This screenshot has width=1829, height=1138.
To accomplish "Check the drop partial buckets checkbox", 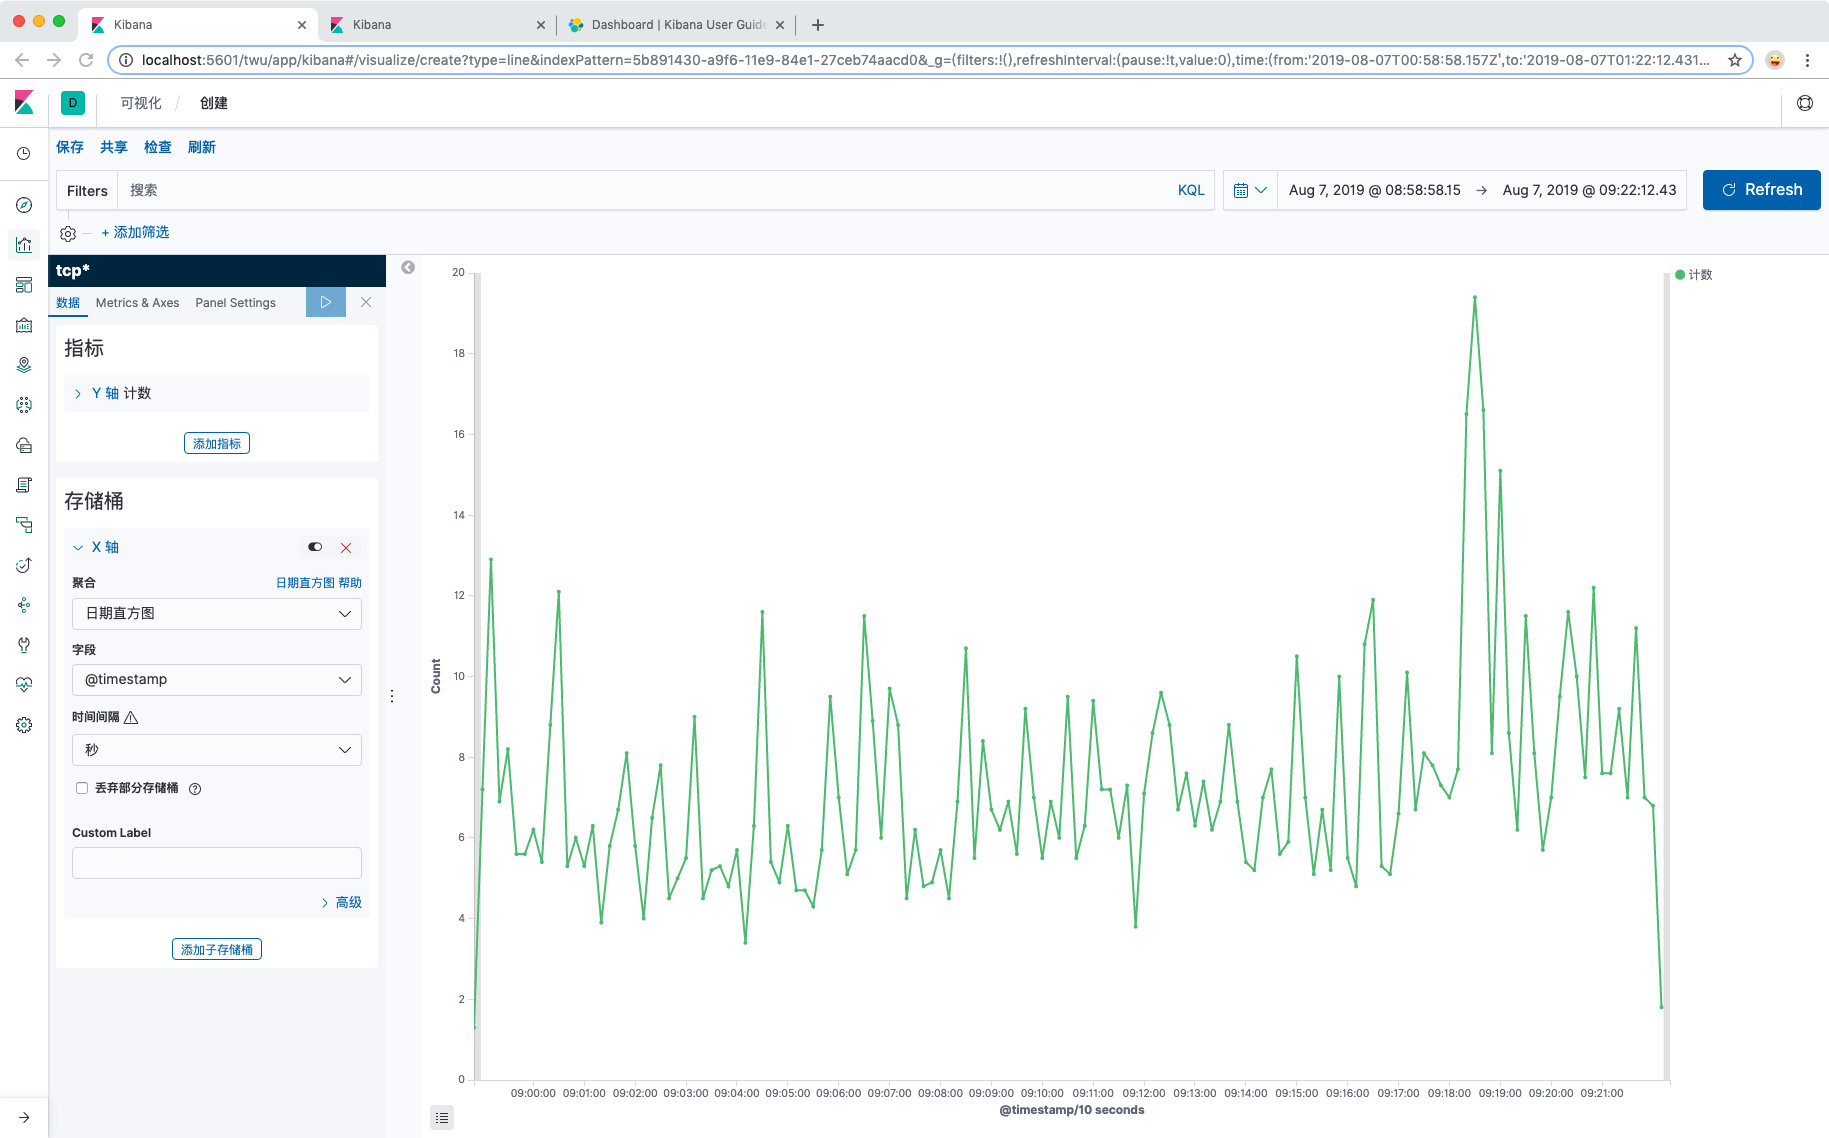I will pos(82,788).
